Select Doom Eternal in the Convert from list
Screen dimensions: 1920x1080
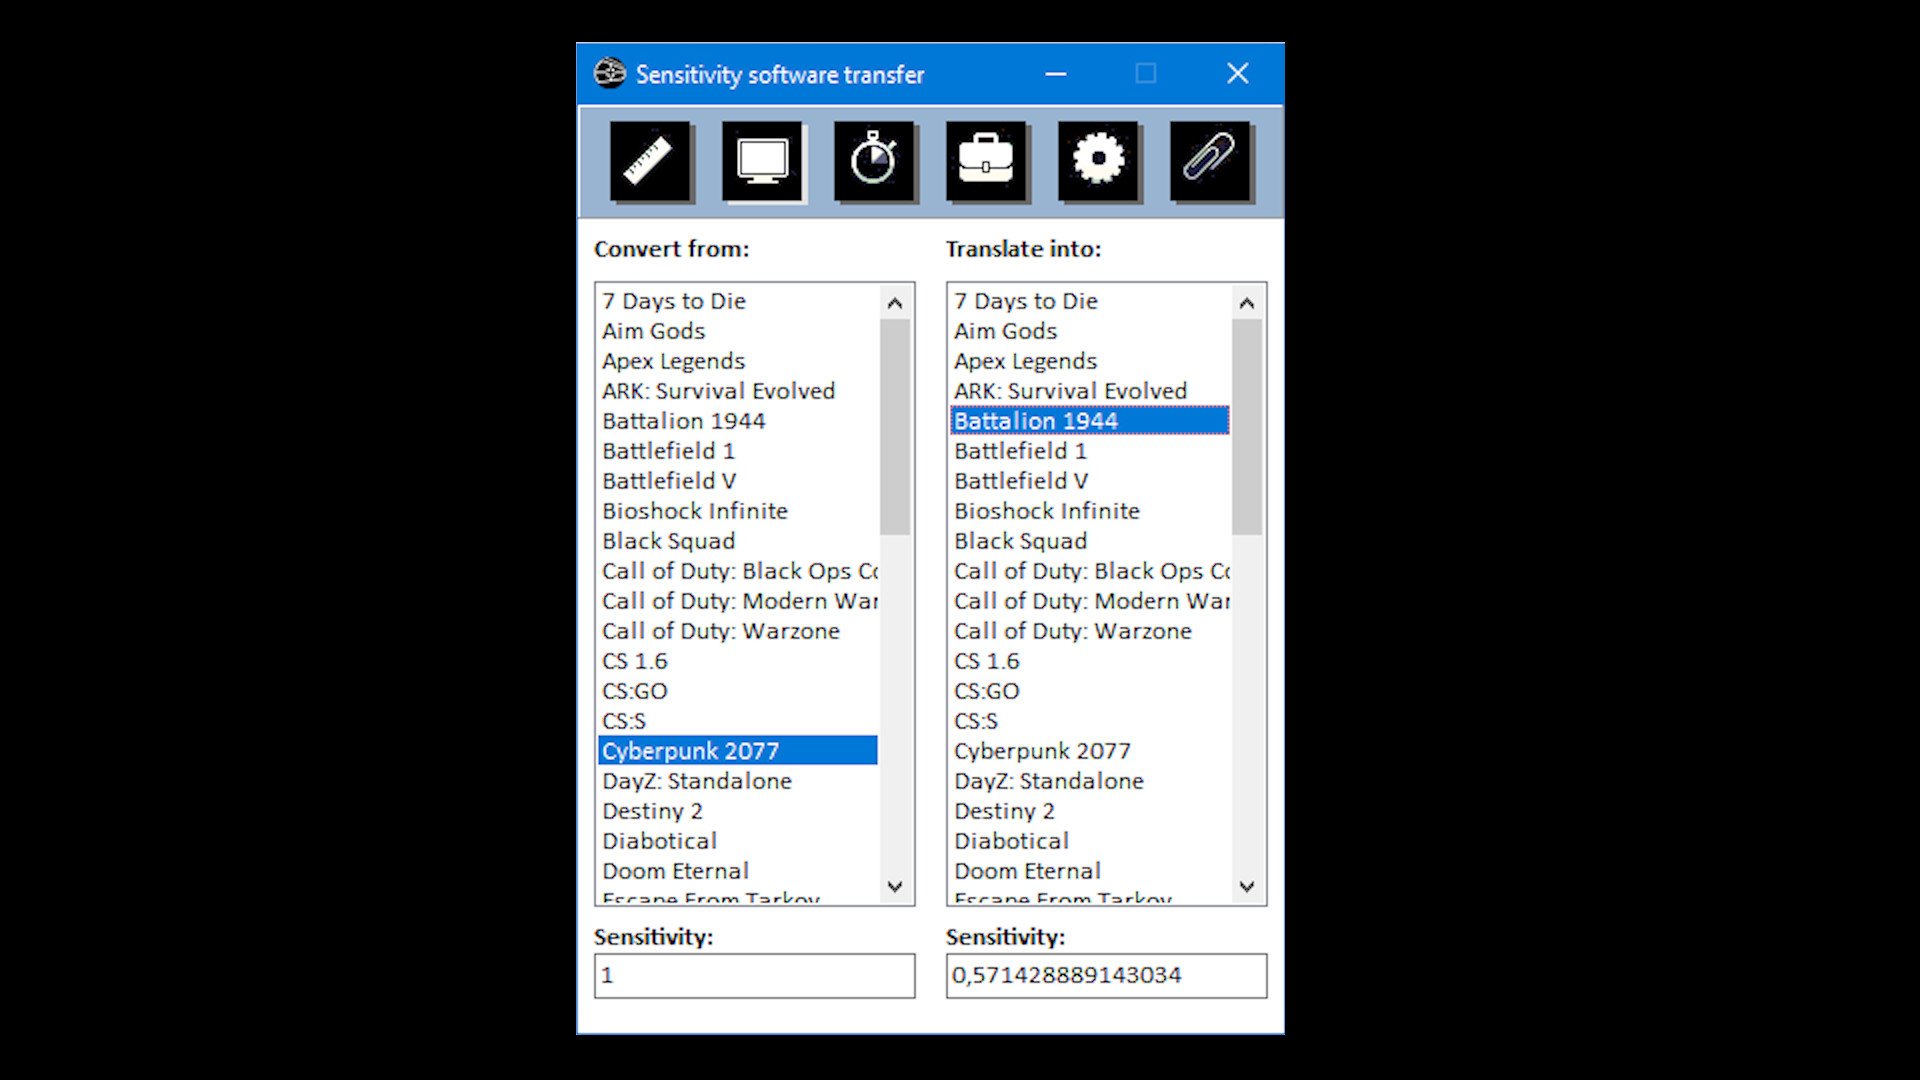coord(675,871)
